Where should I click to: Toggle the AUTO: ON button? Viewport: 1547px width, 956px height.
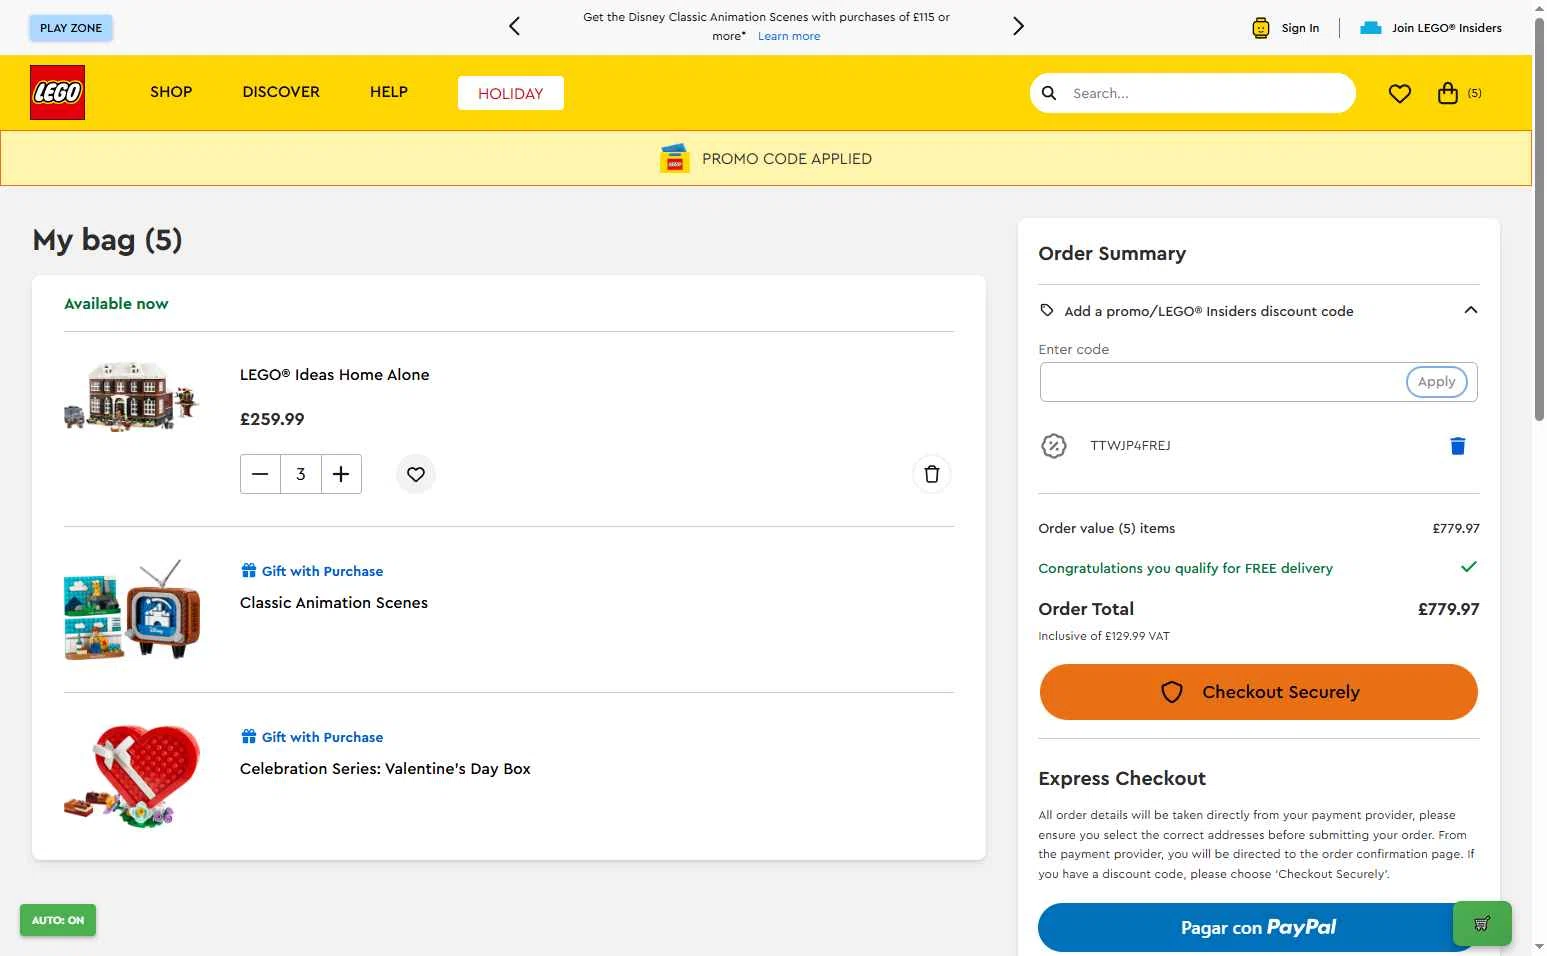point(58,920)
